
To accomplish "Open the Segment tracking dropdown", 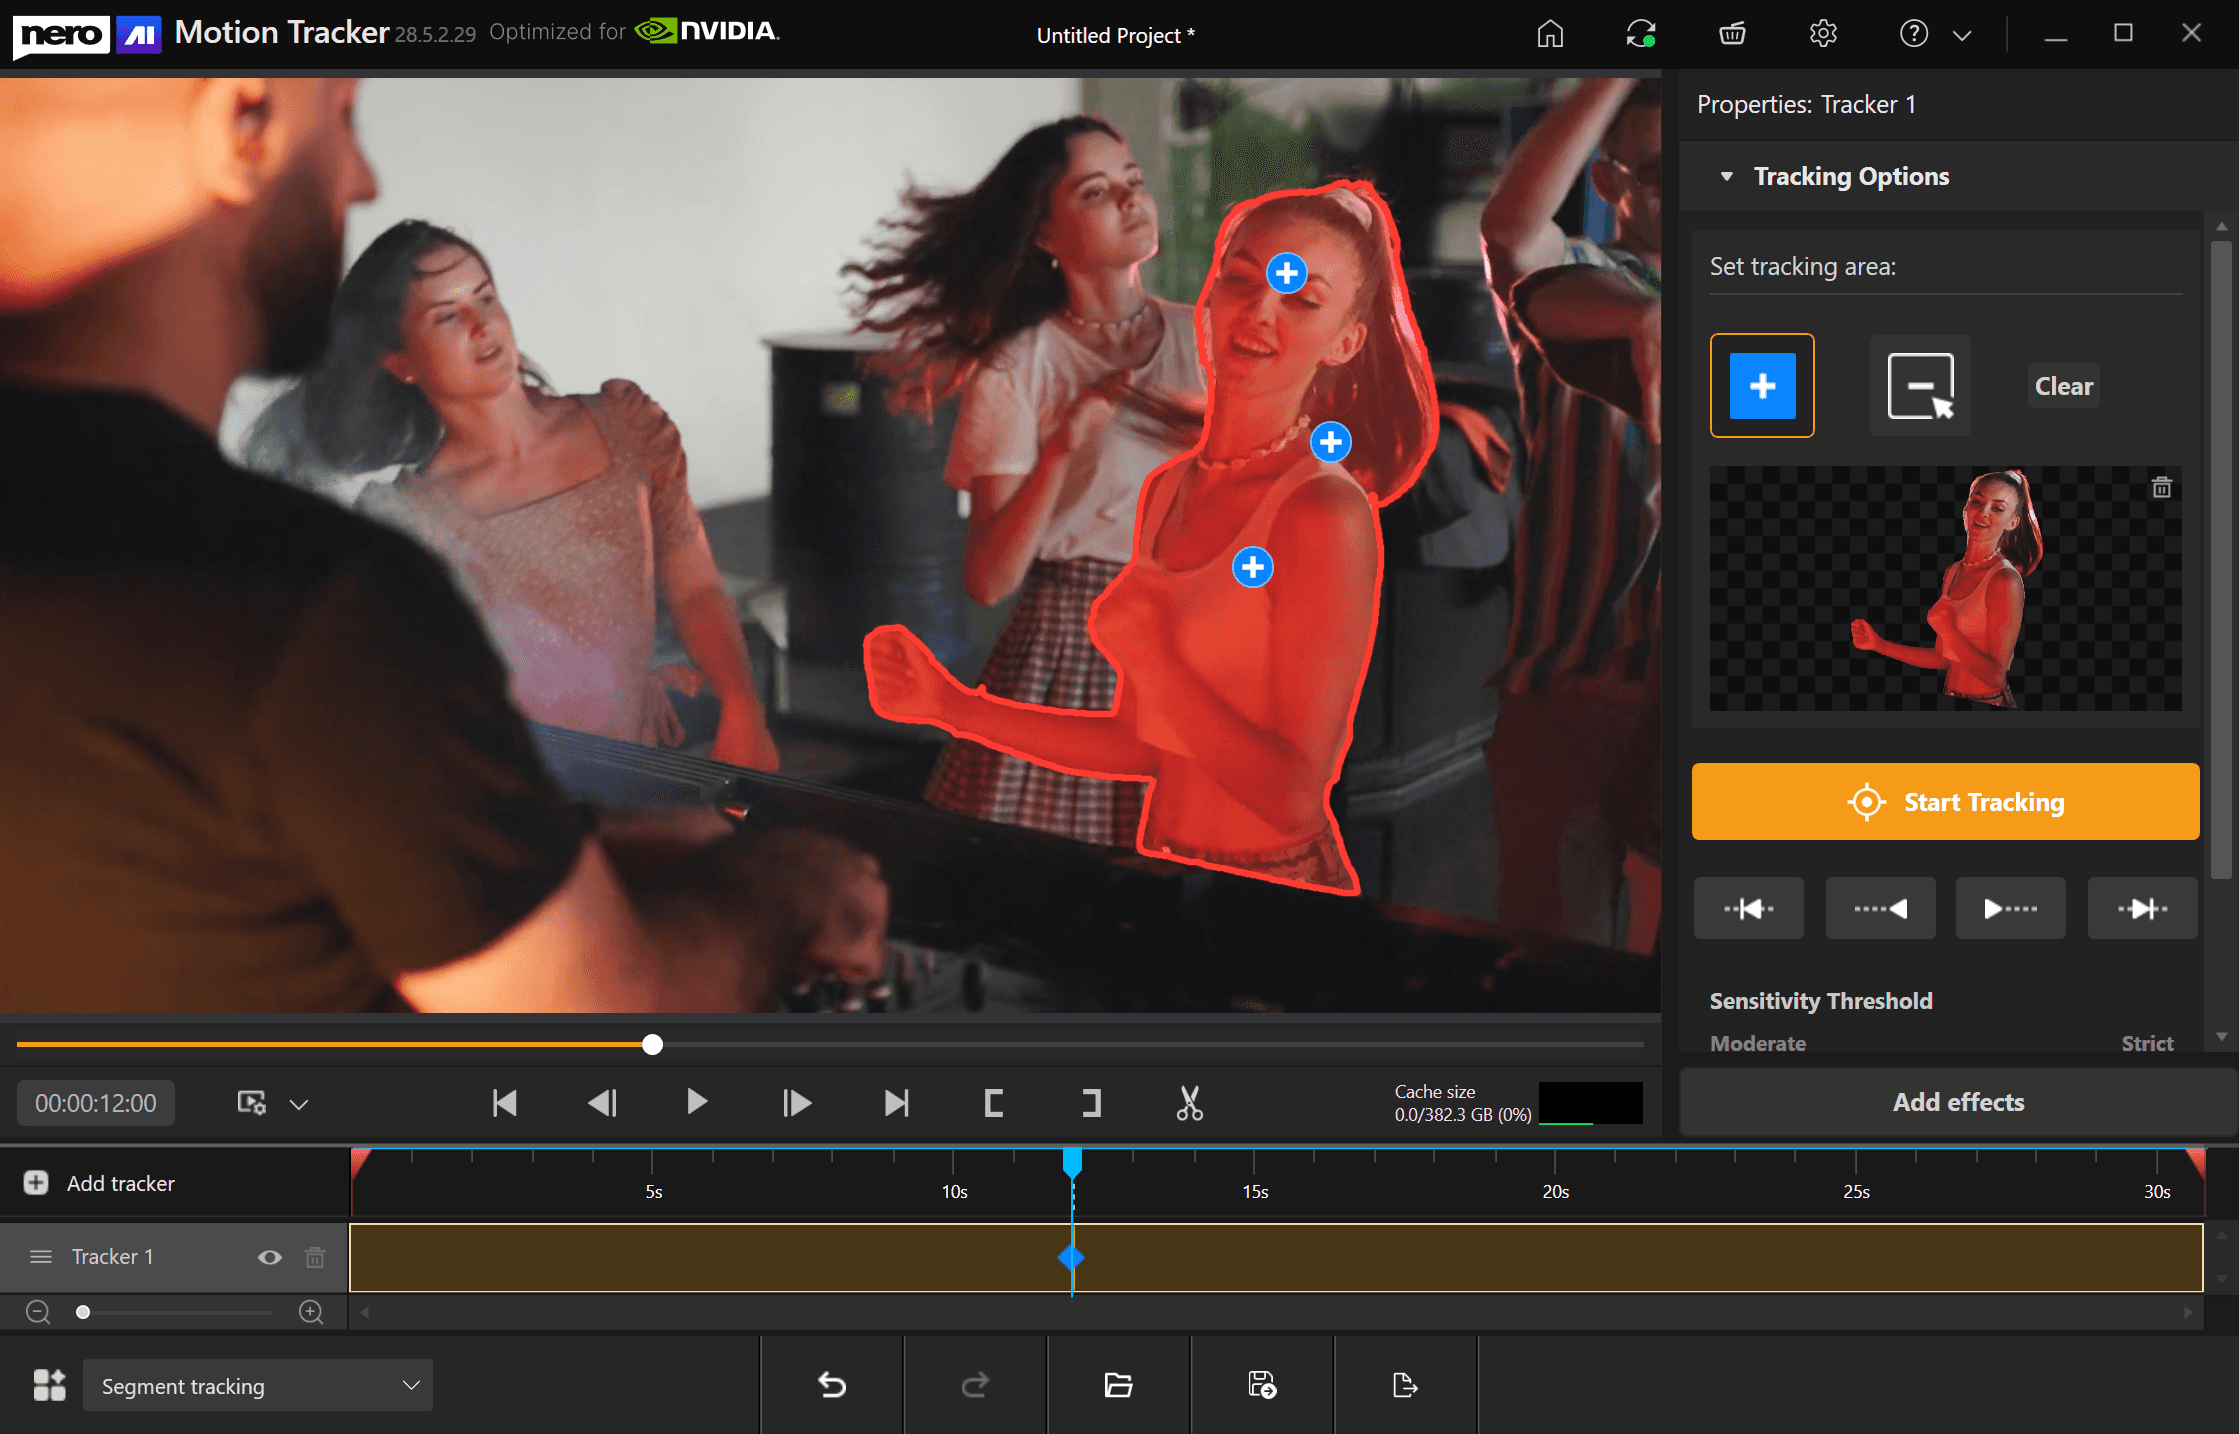I will [258, 1385].
